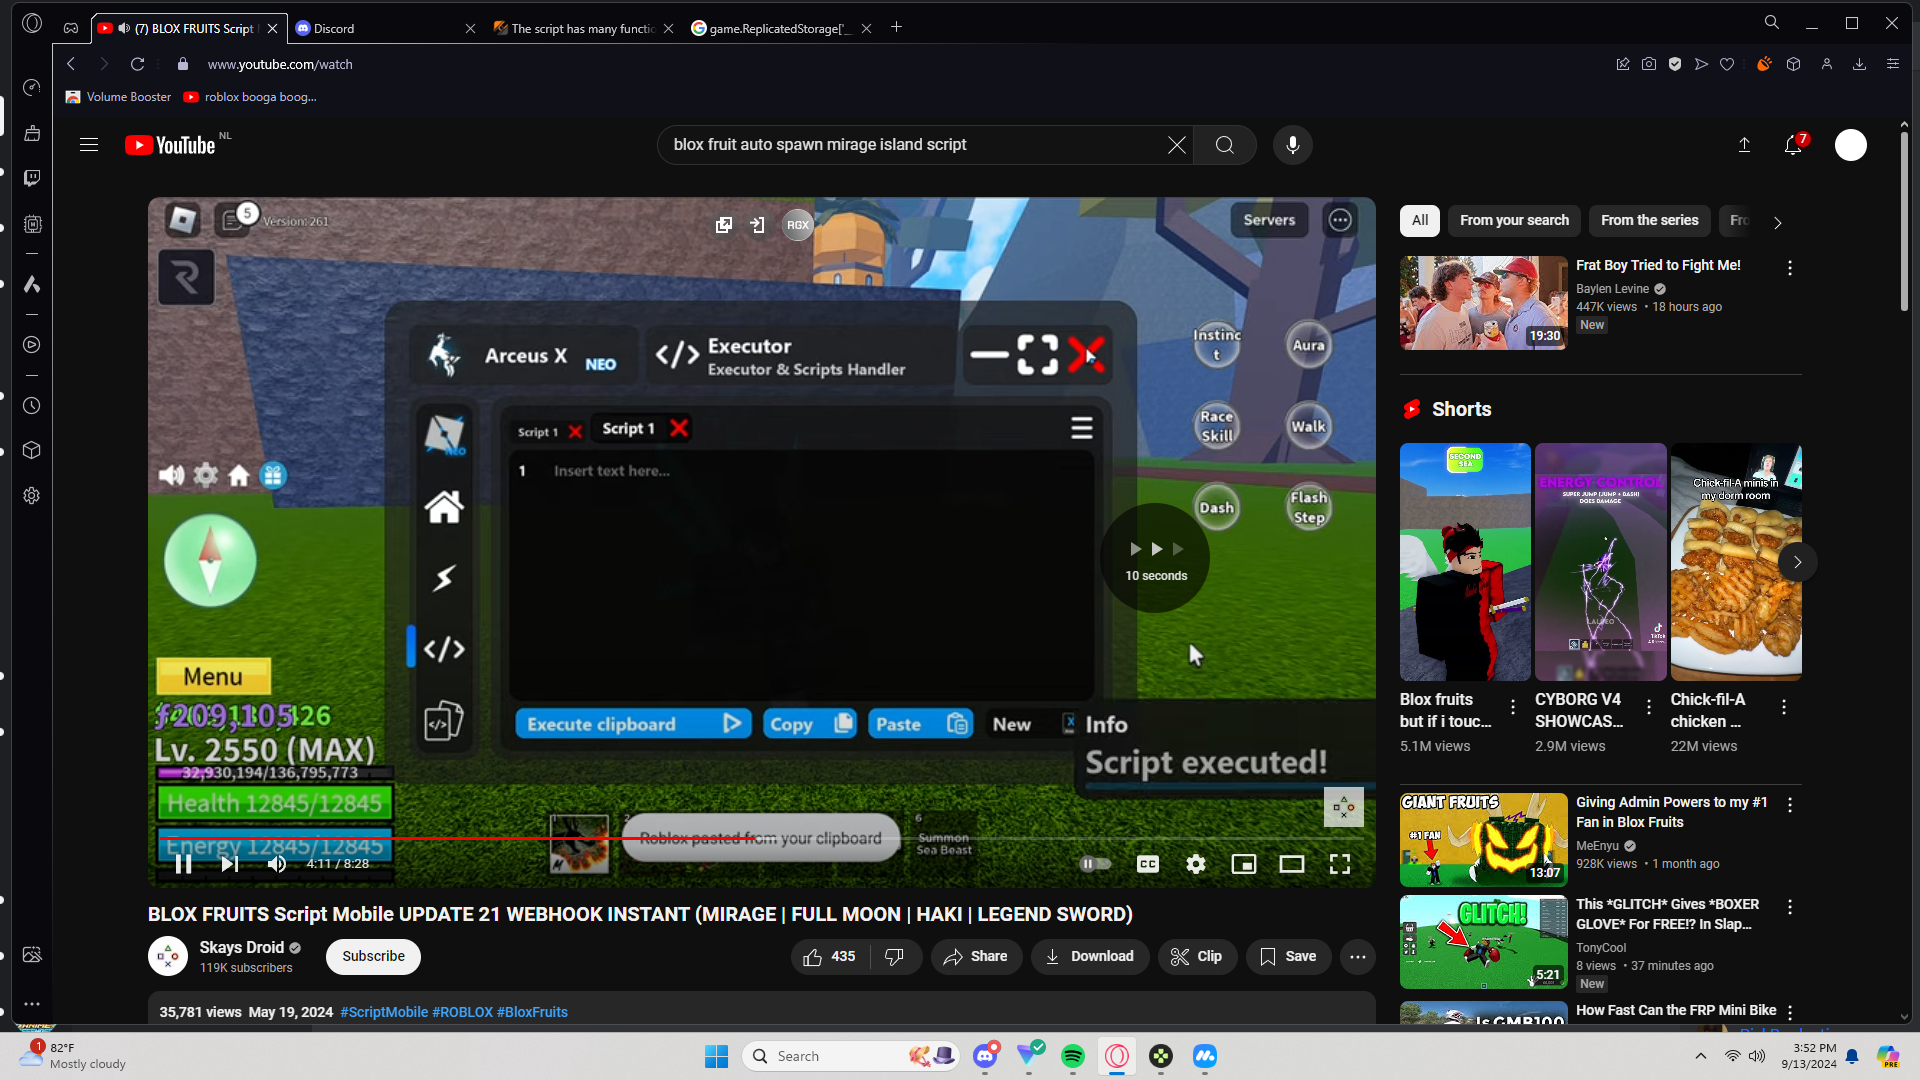
Task: Share the Blox Fruits video
Action: click(x=976, y=957)
